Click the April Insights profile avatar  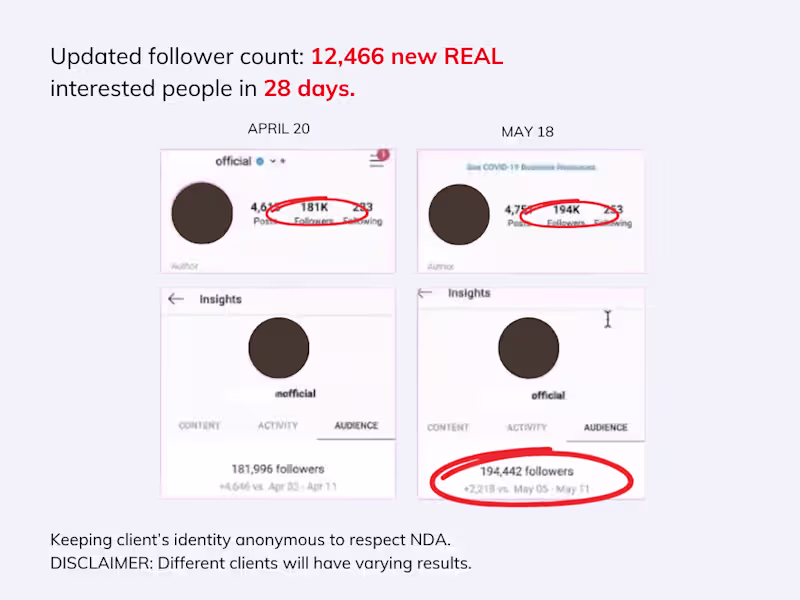tap(278, 348)
